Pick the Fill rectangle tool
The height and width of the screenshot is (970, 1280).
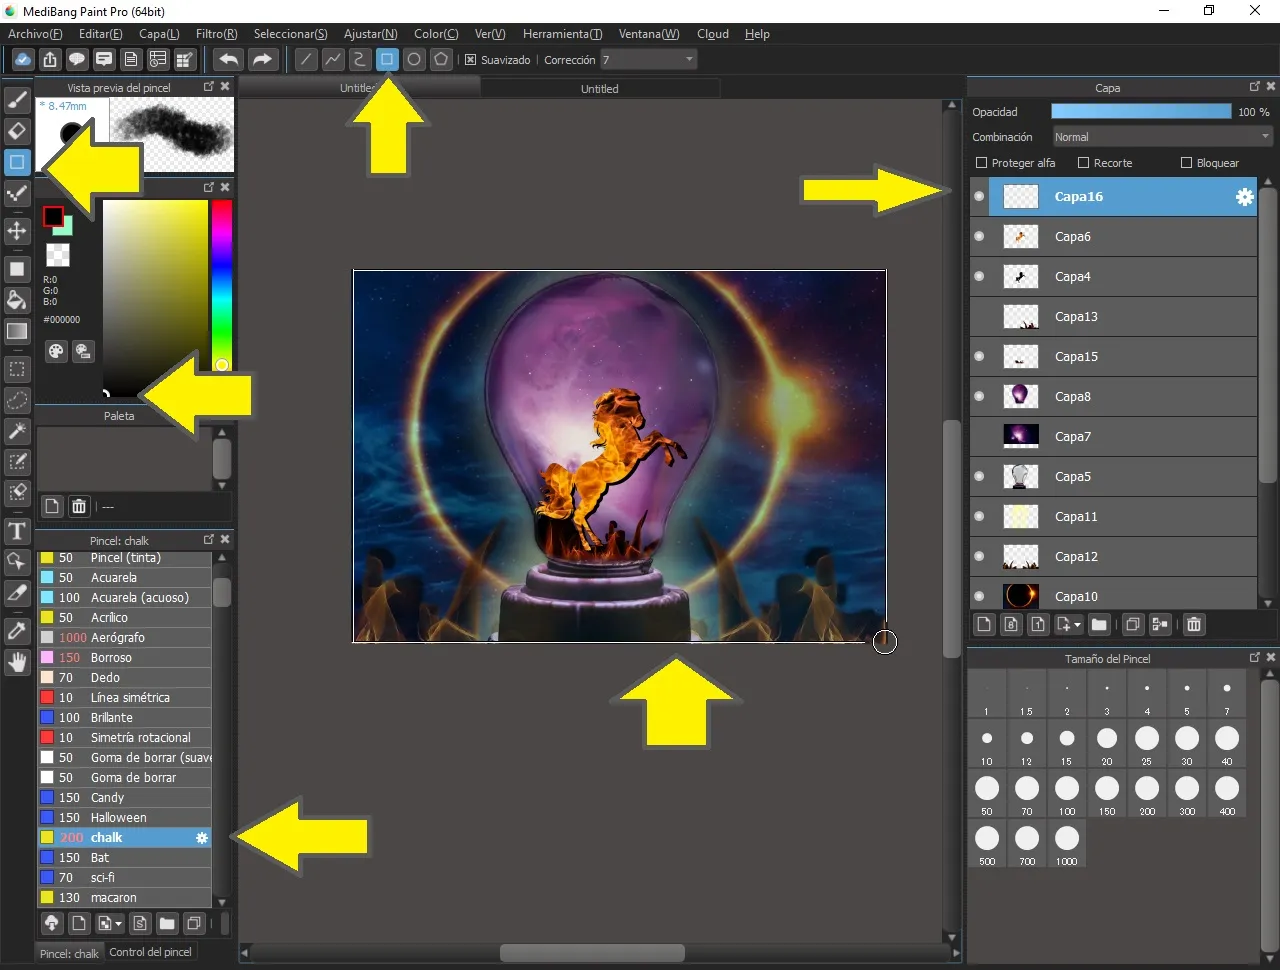coord(17,269)
